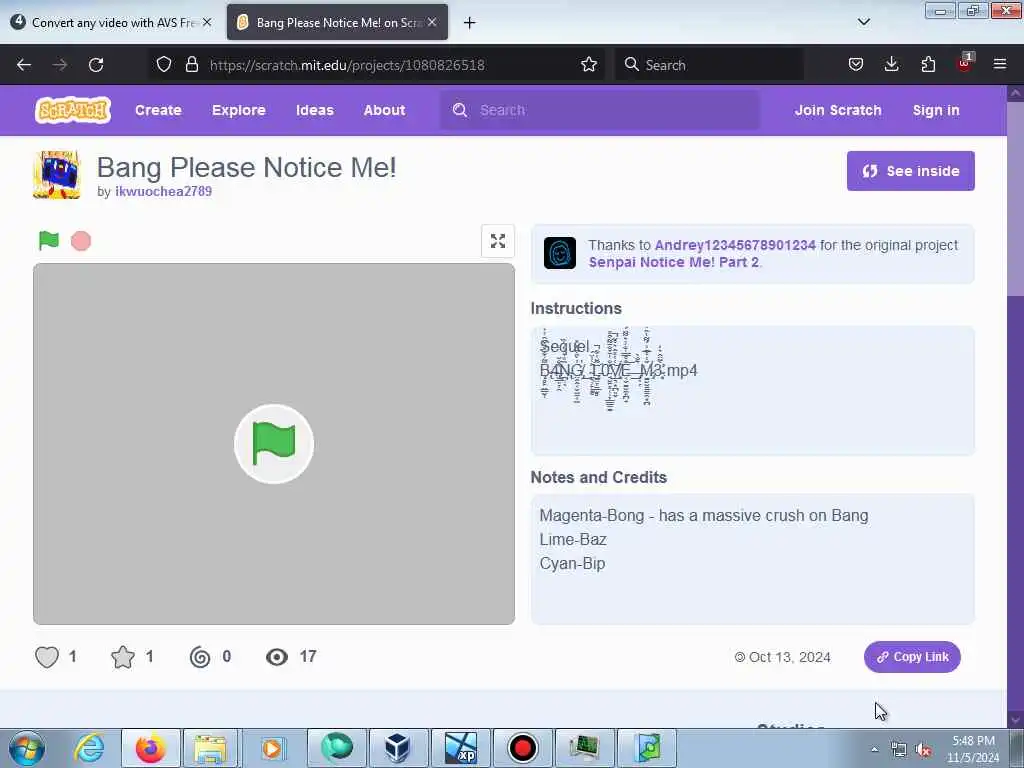Open the Ideas menu item
Screen dimensions: 1024x768
(x=315, y=110)
